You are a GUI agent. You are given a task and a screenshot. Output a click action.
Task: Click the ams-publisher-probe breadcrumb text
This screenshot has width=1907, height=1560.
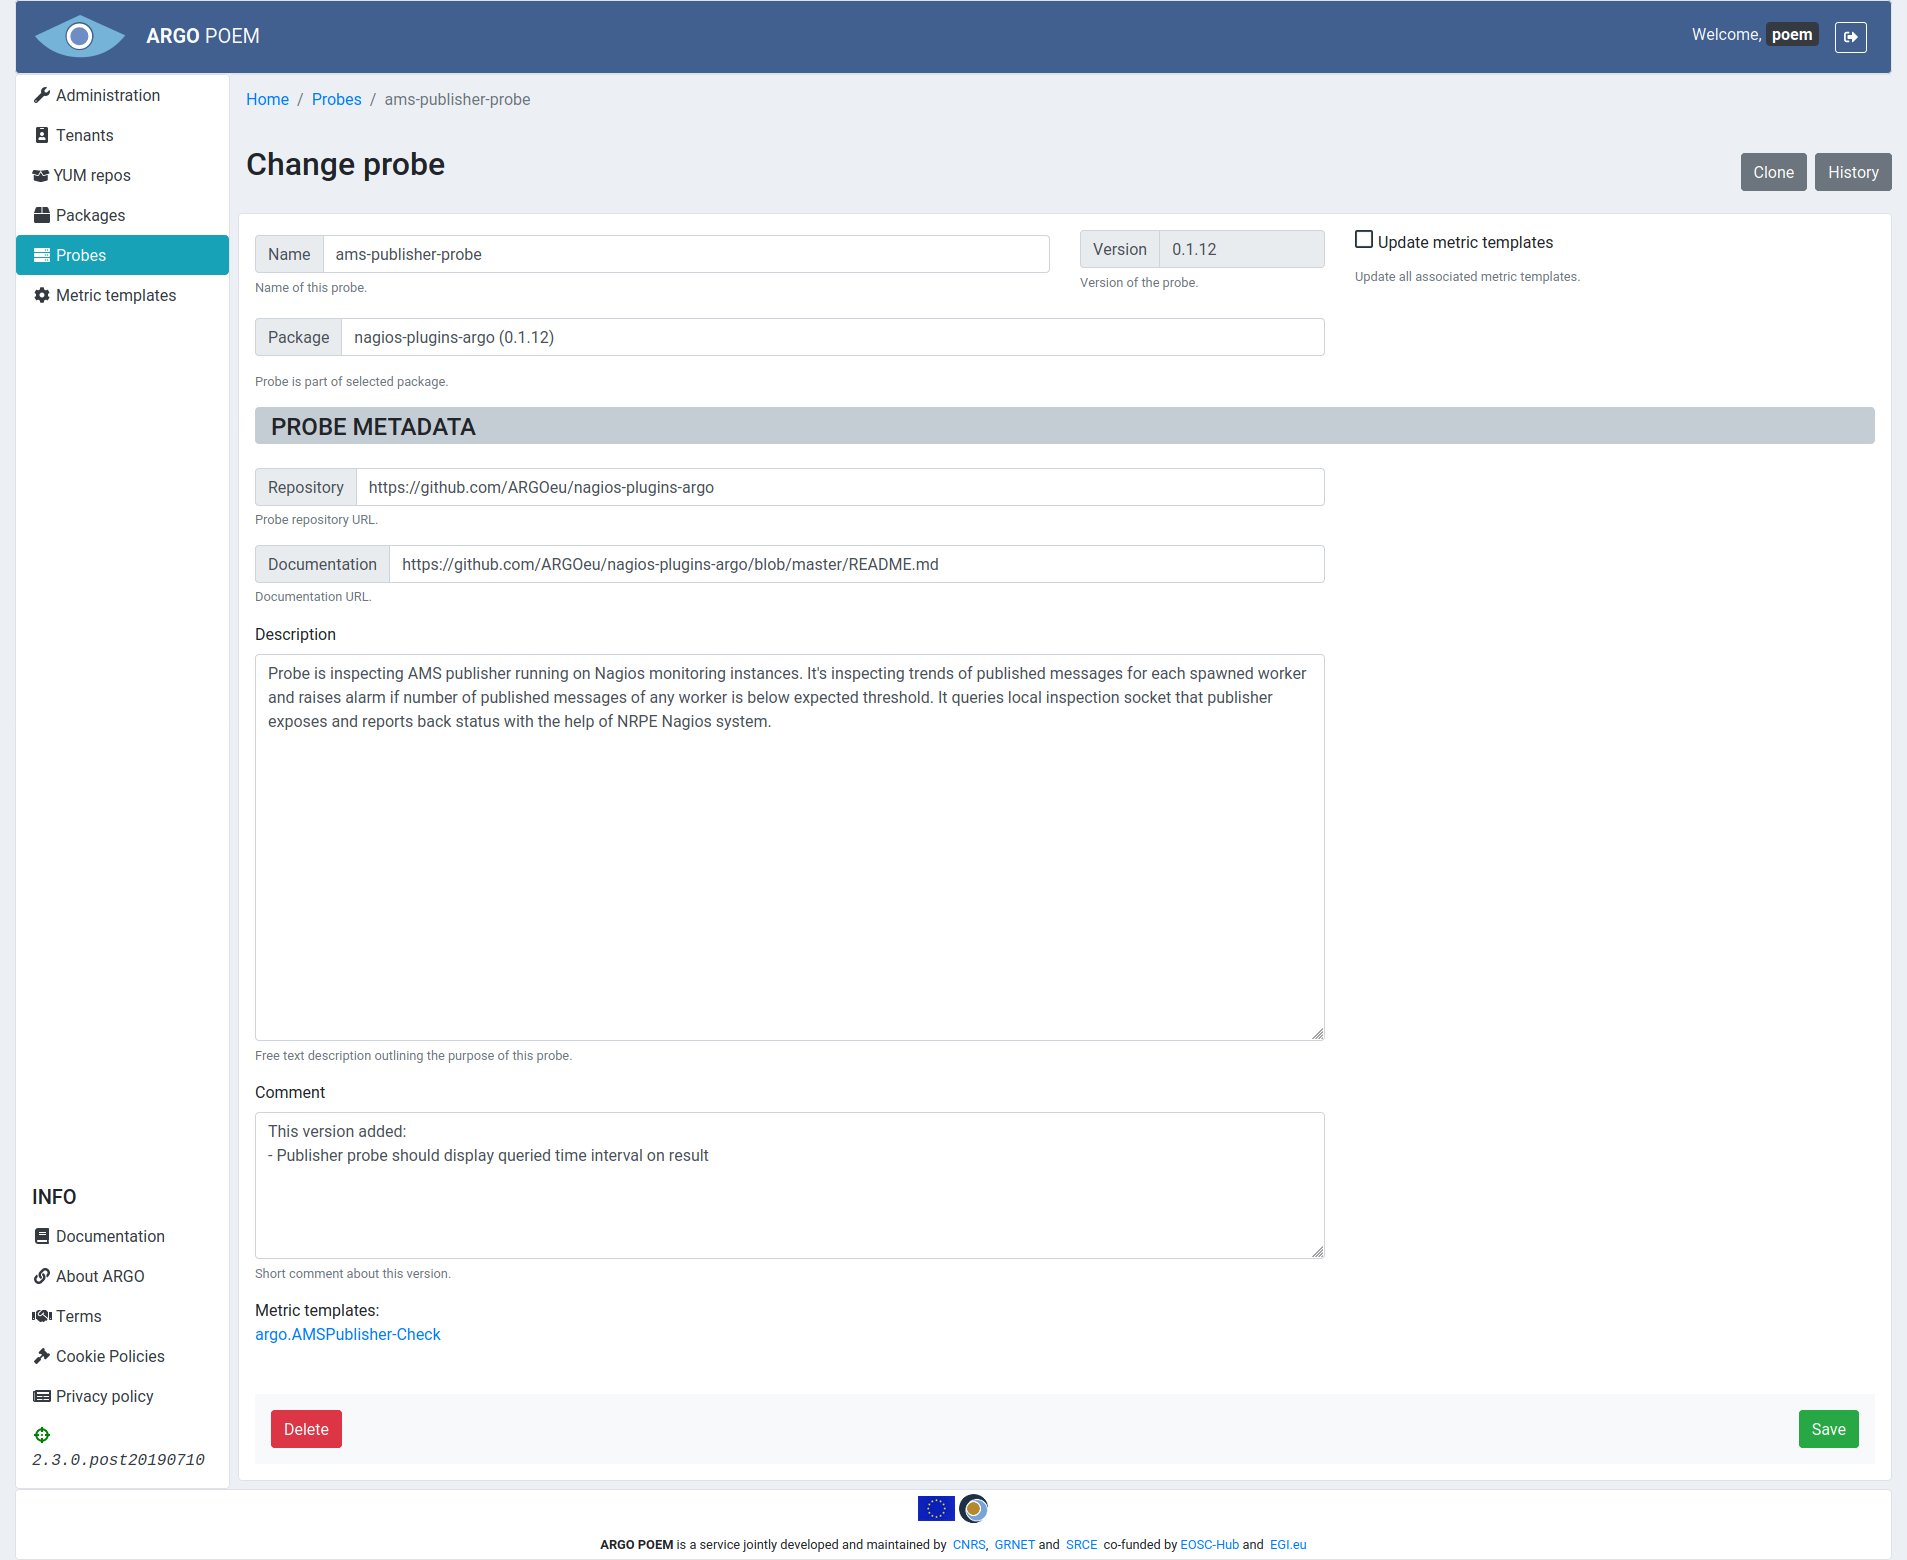point(457,99)
